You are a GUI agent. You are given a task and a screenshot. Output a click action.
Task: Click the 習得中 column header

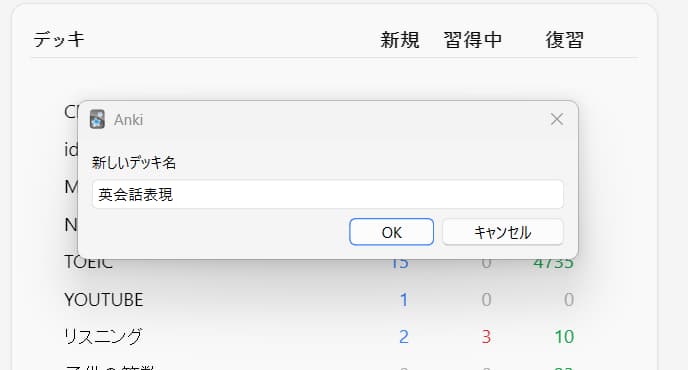click(473, 40)
